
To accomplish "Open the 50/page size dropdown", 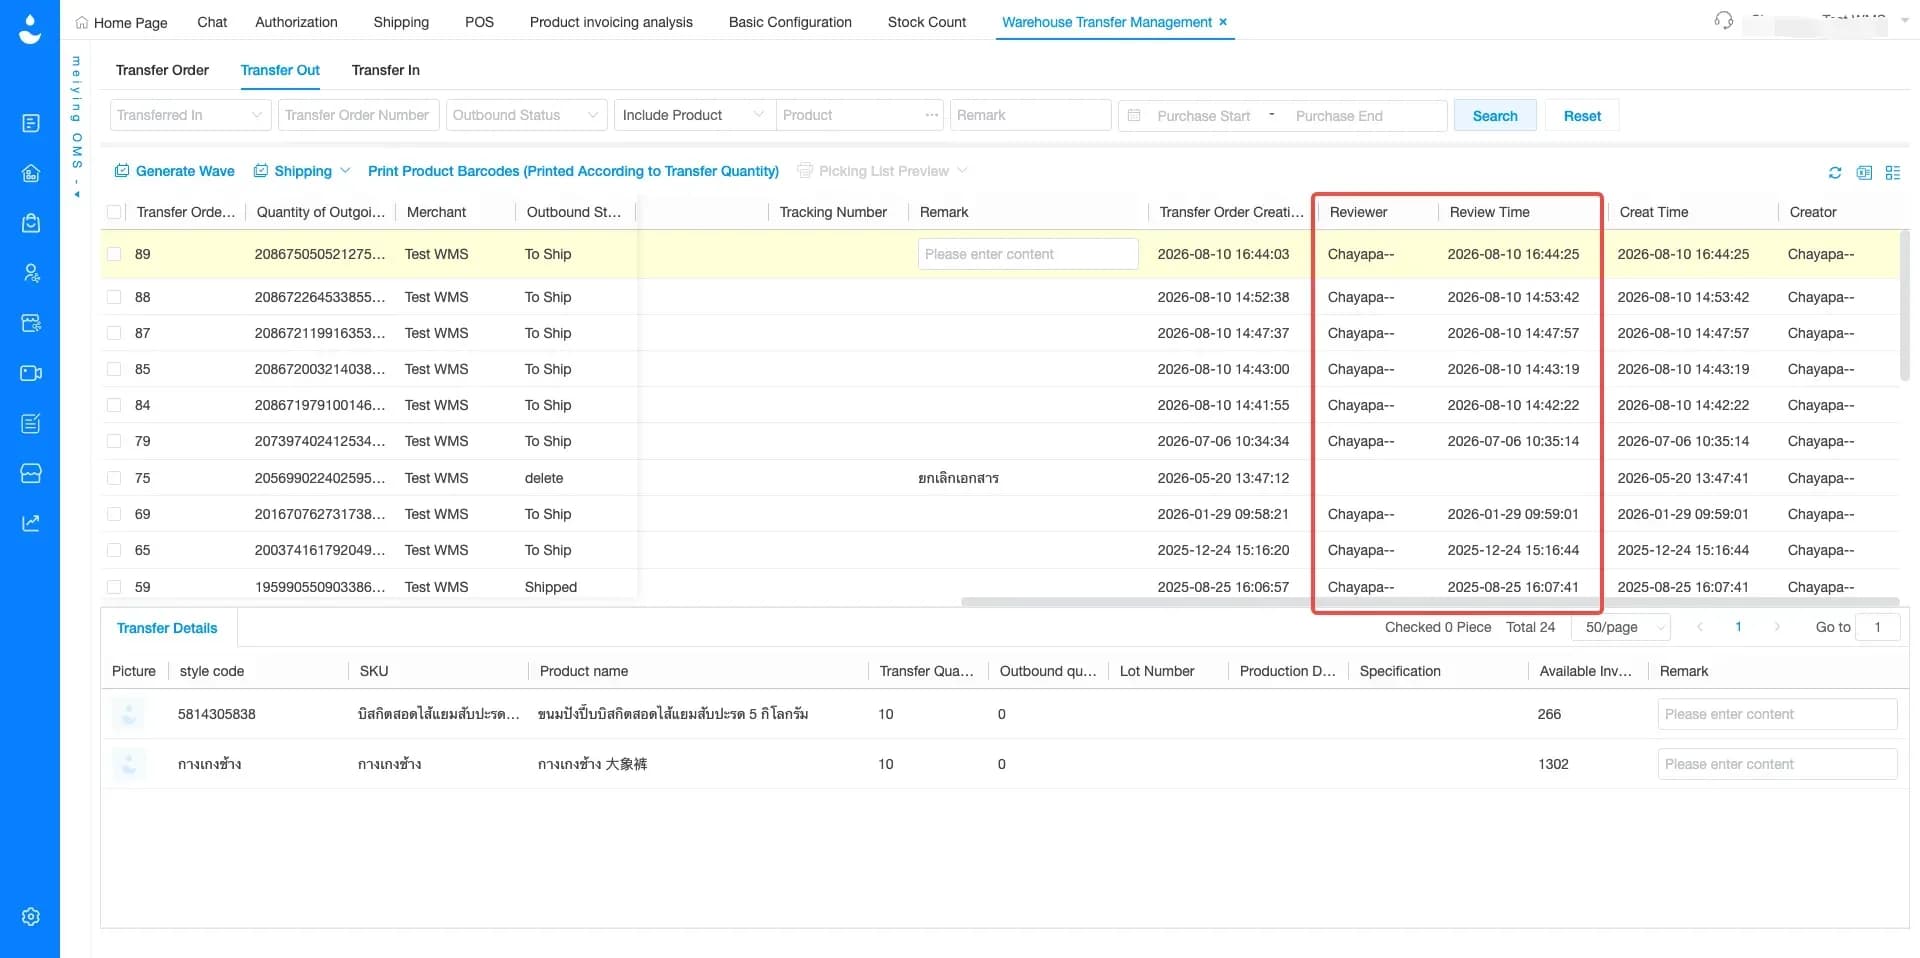I will pyautogui.click(x=1621, y=627).
